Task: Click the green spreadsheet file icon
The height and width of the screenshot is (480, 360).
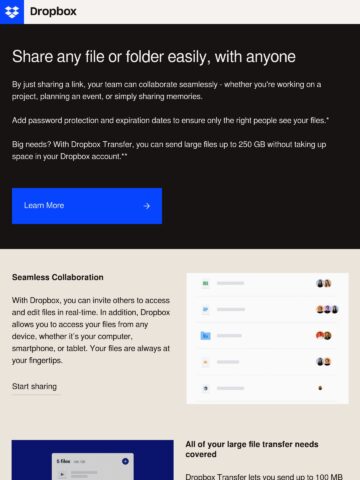Action: click(205, 283)
